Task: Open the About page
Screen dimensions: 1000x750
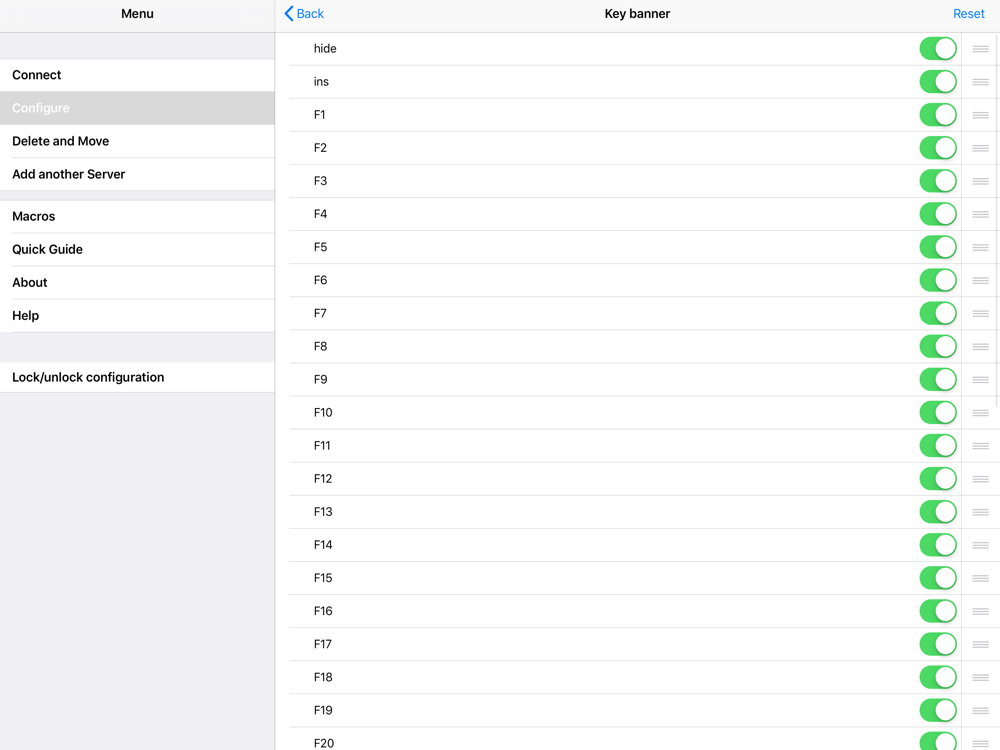Action: coord(137,283)
